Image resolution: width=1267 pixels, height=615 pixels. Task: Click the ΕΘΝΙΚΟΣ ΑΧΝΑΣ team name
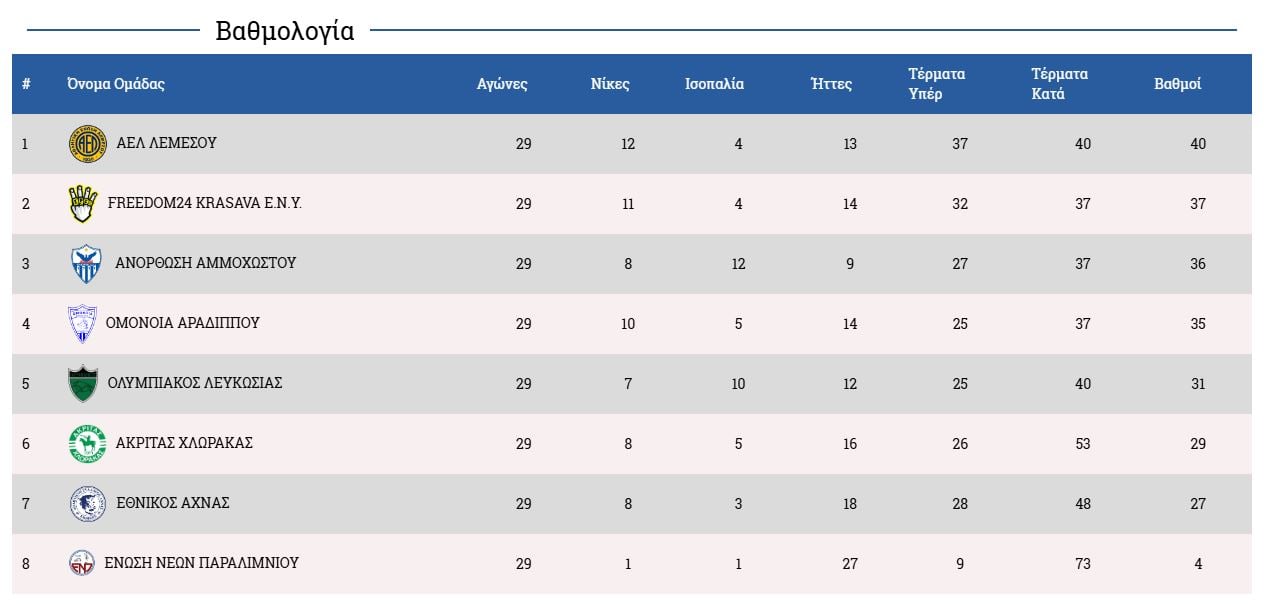pos(172,503)
